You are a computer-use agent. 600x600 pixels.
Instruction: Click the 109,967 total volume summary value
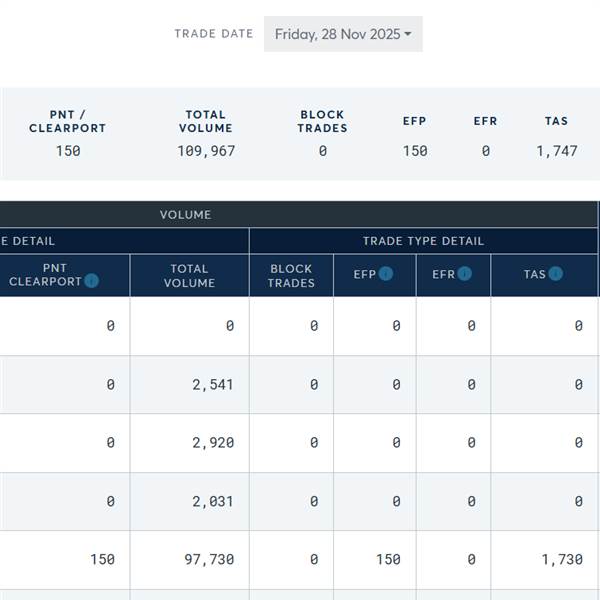(206, 151)
